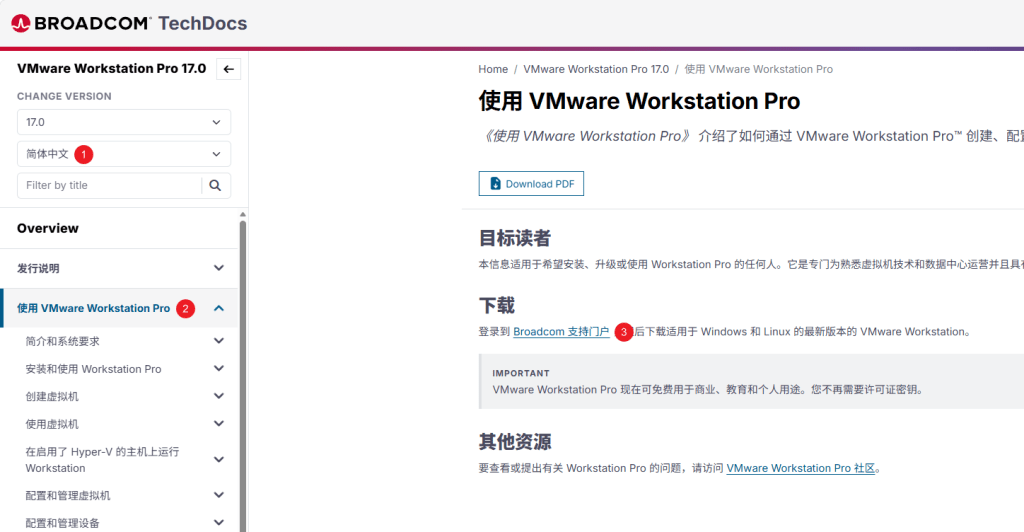Image resolution: width=1024 pixels, height=532 pixels.
Task: Select 使用 VMware Workstation Pro sidebar entry
Action: pos(93,308)
